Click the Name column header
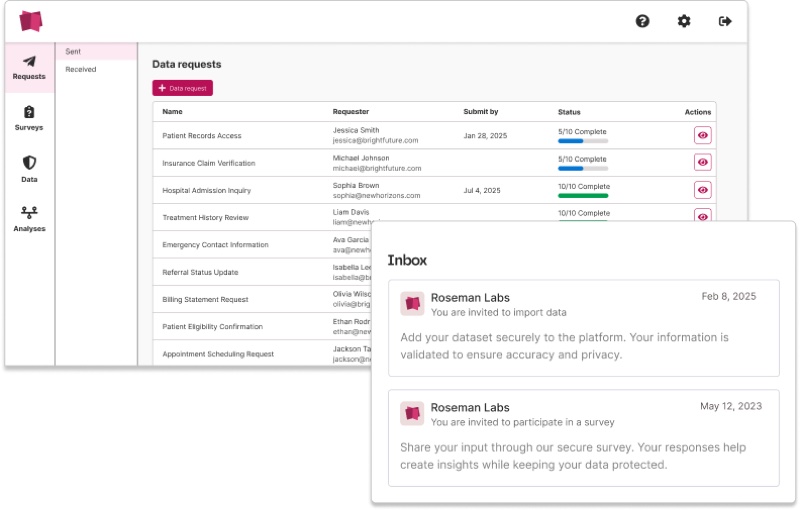This screenshot has width=800, height=510. tap(172, 112)
